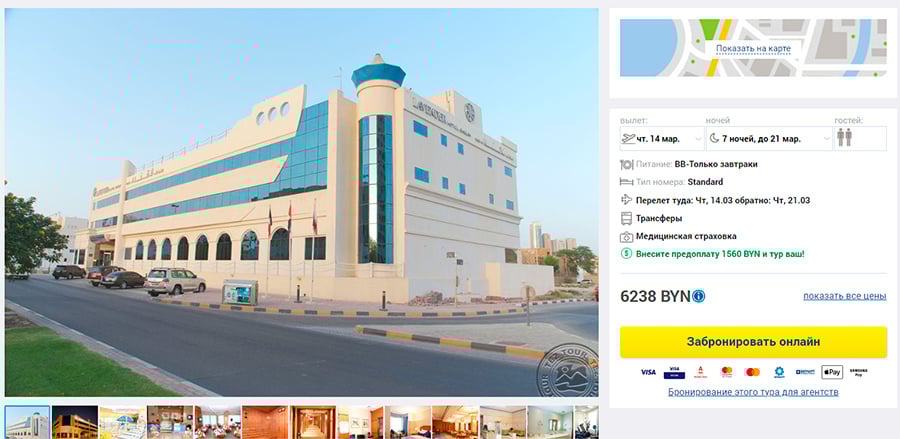Click the Visa payment logo

coord(648,372)
